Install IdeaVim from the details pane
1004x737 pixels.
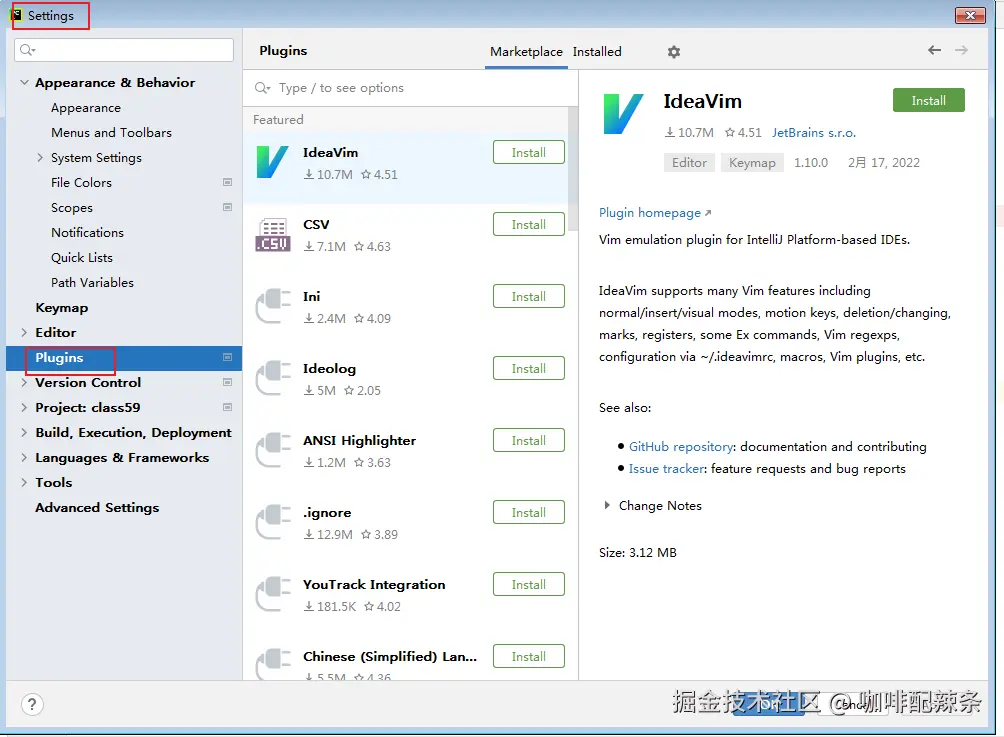click(928, 101)
